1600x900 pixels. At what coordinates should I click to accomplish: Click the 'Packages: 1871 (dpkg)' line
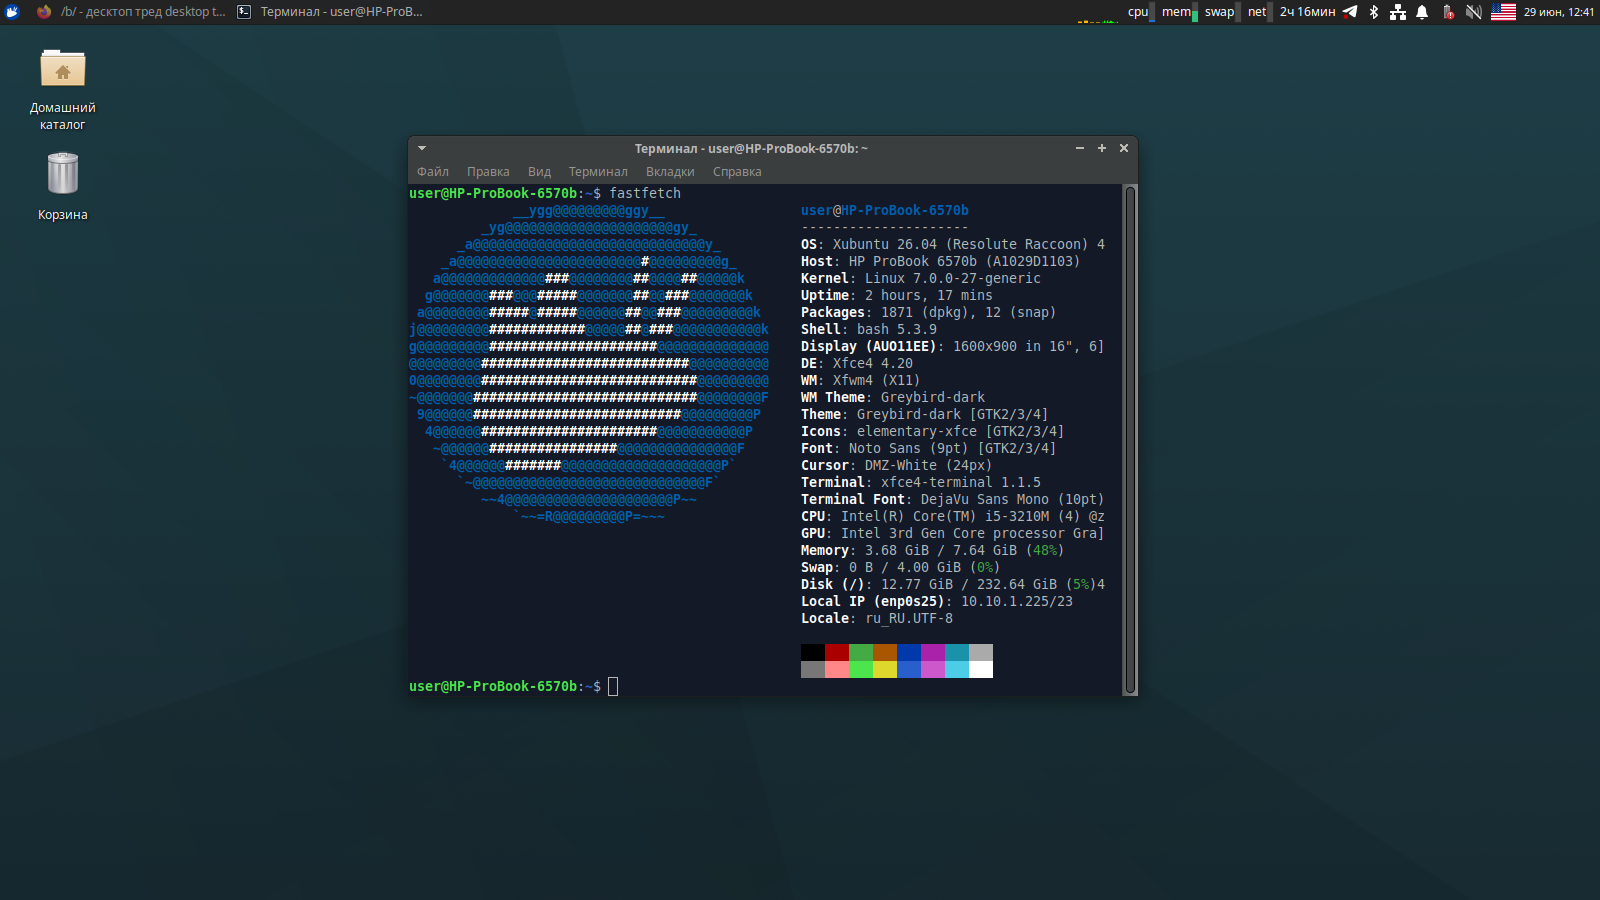coord(929,313)
